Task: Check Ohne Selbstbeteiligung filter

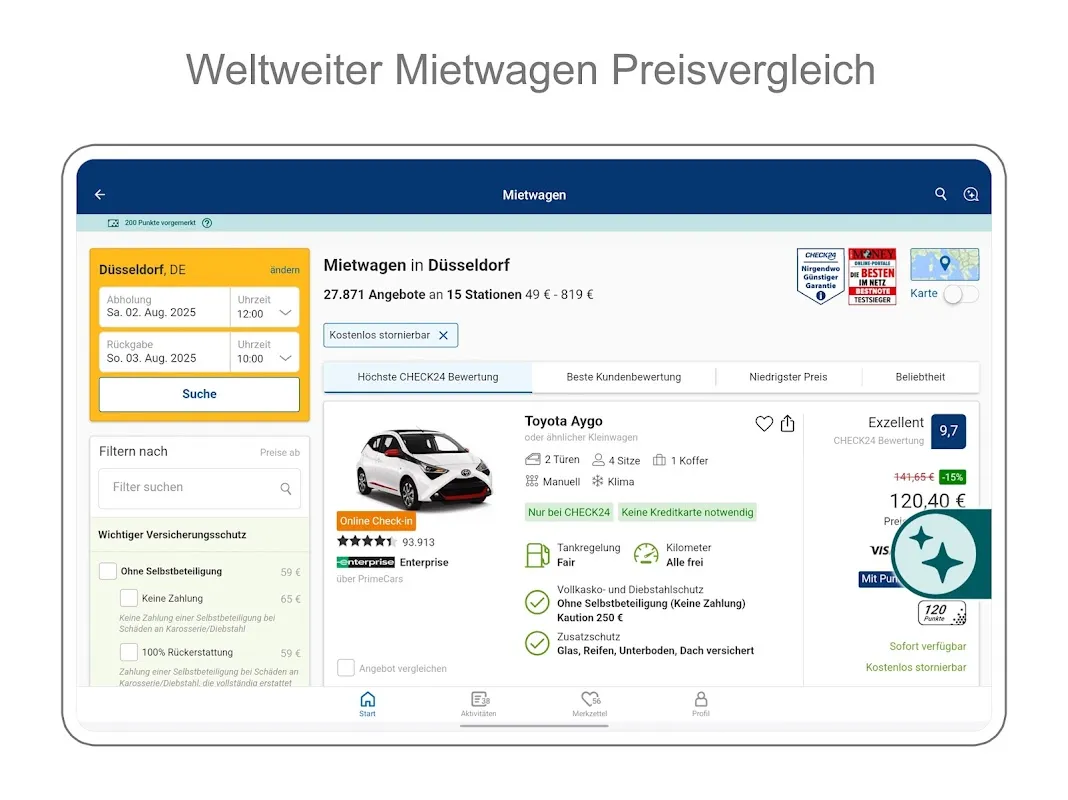Action: tap(108, 571)
